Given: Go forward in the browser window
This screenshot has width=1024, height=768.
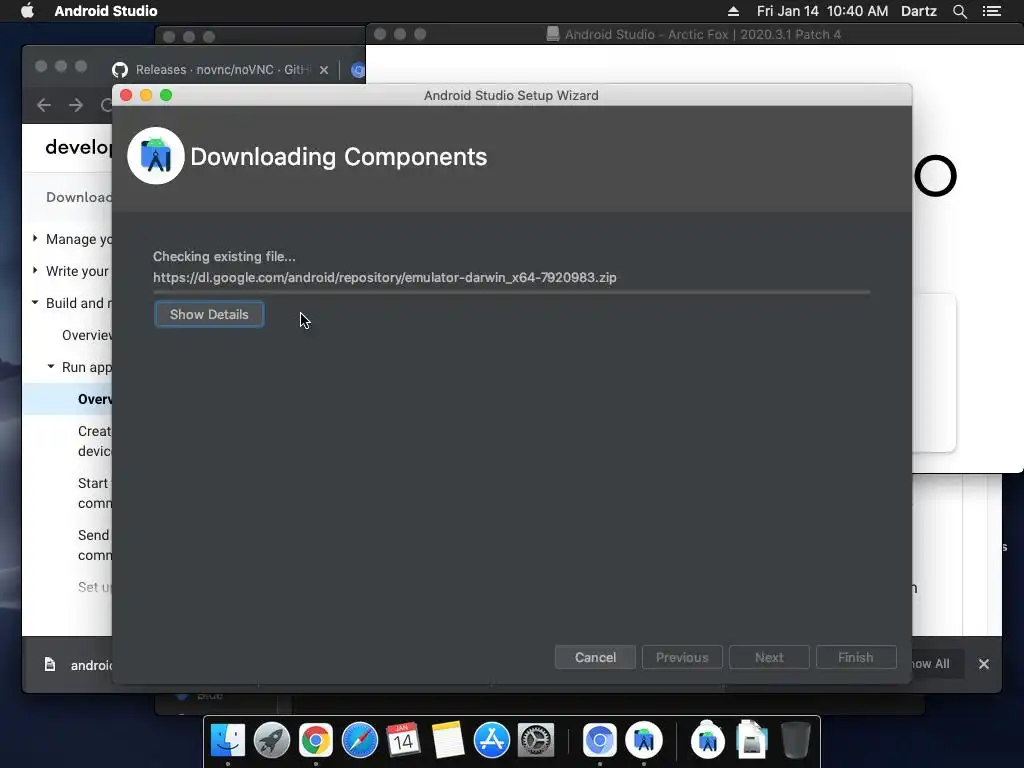Looking at the screenshot, I should click(x=76, y=104).
